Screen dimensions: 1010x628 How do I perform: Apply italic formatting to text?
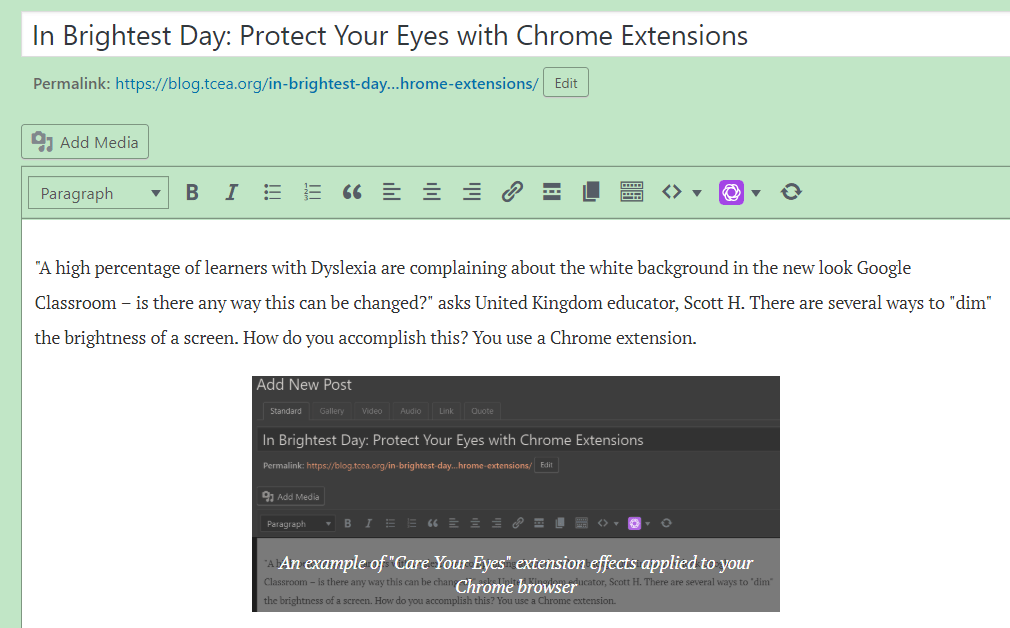(x=232, y=192)
